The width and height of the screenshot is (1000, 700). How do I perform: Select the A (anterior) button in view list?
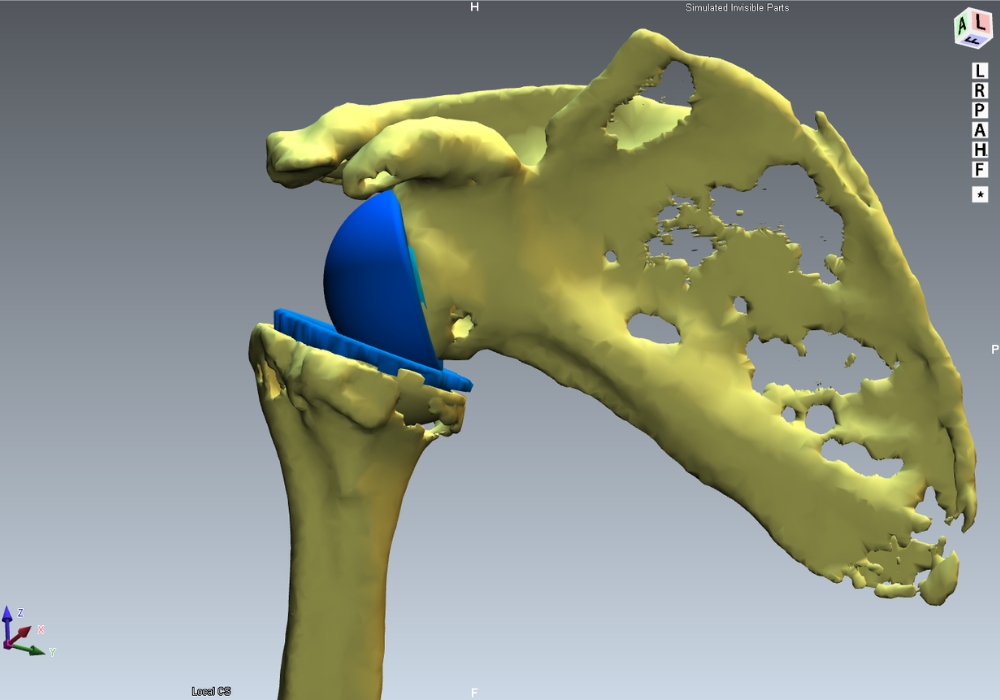980,131
